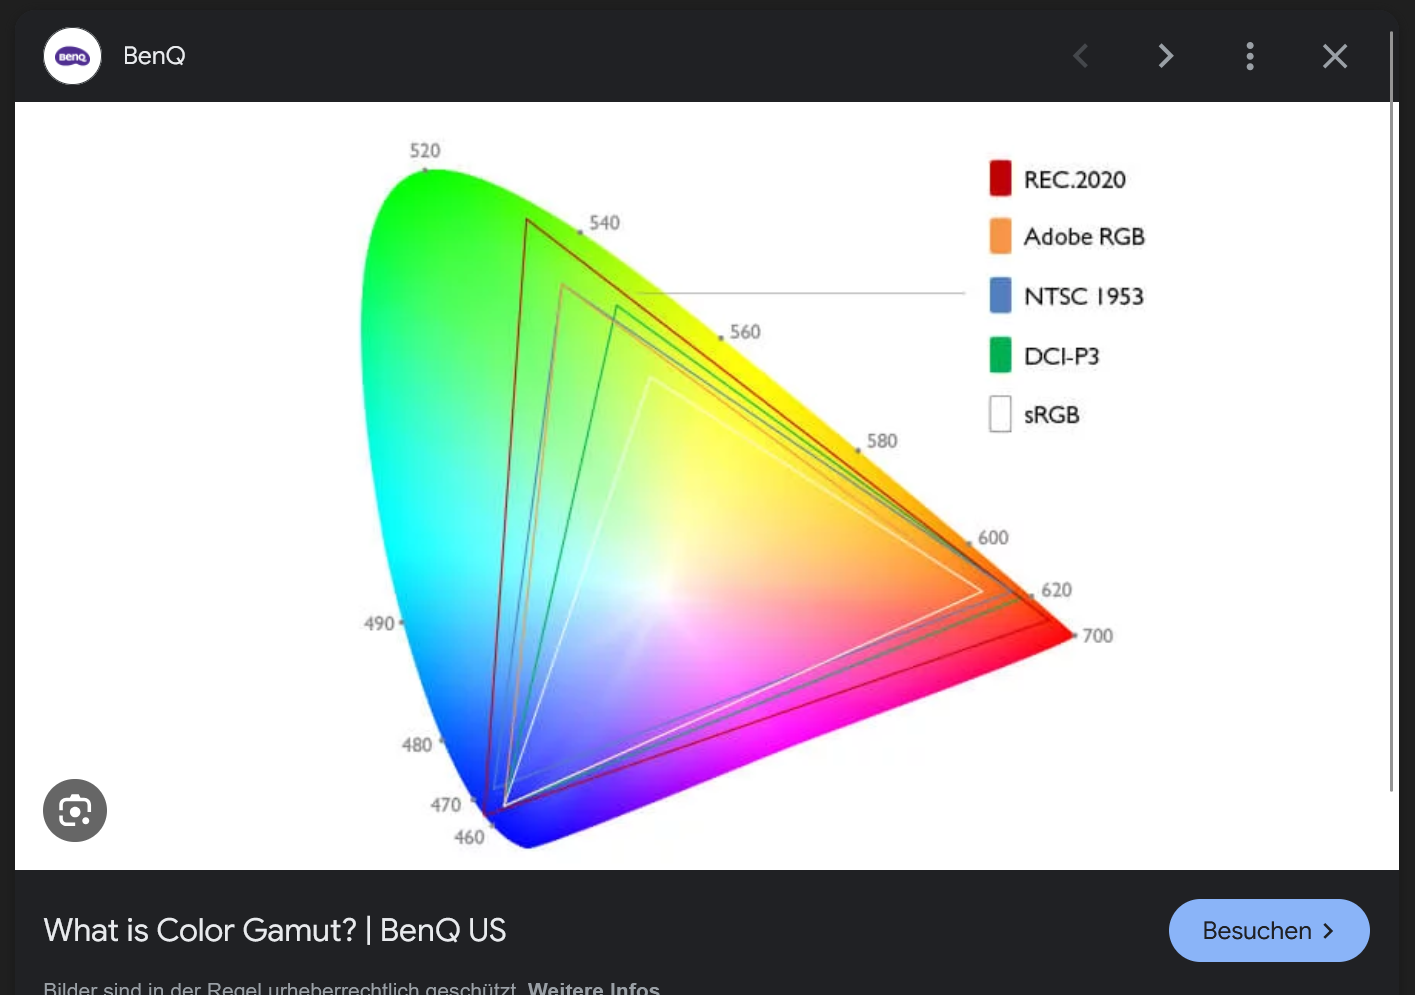Image resolution: width=1415 pixels, height=995 pixels.
Task: Click the REC.2020 red legend swatch
Action: (x=999, y=178)
